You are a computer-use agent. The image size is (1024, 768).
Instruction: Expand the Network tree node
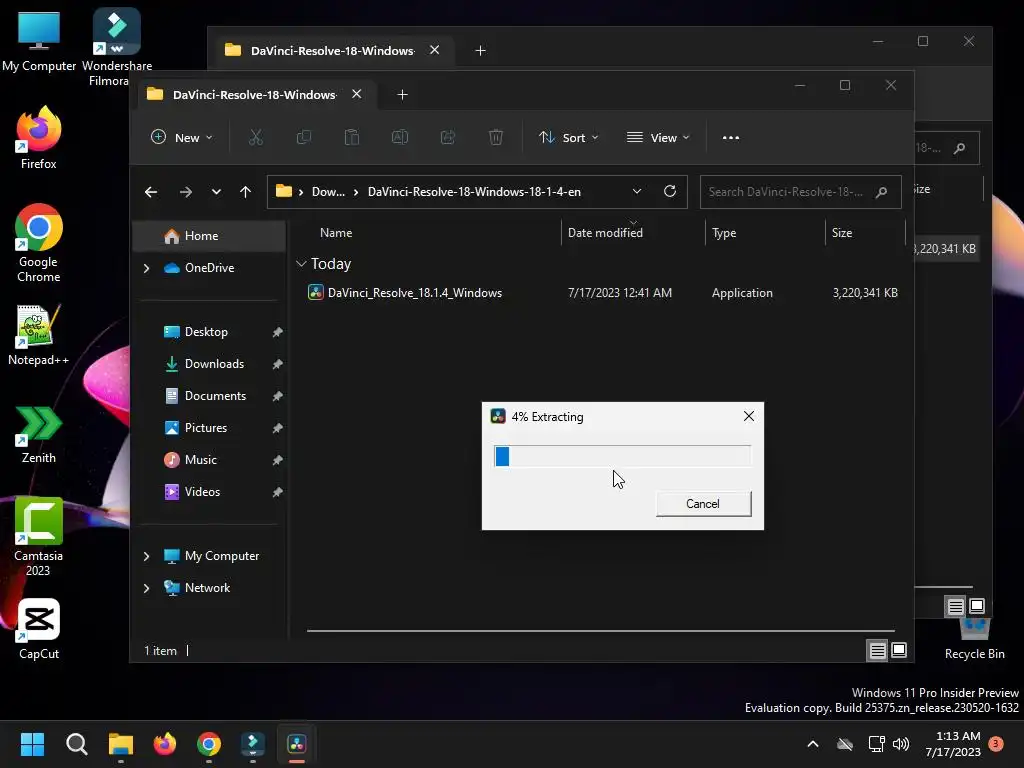tap(146, 588)
